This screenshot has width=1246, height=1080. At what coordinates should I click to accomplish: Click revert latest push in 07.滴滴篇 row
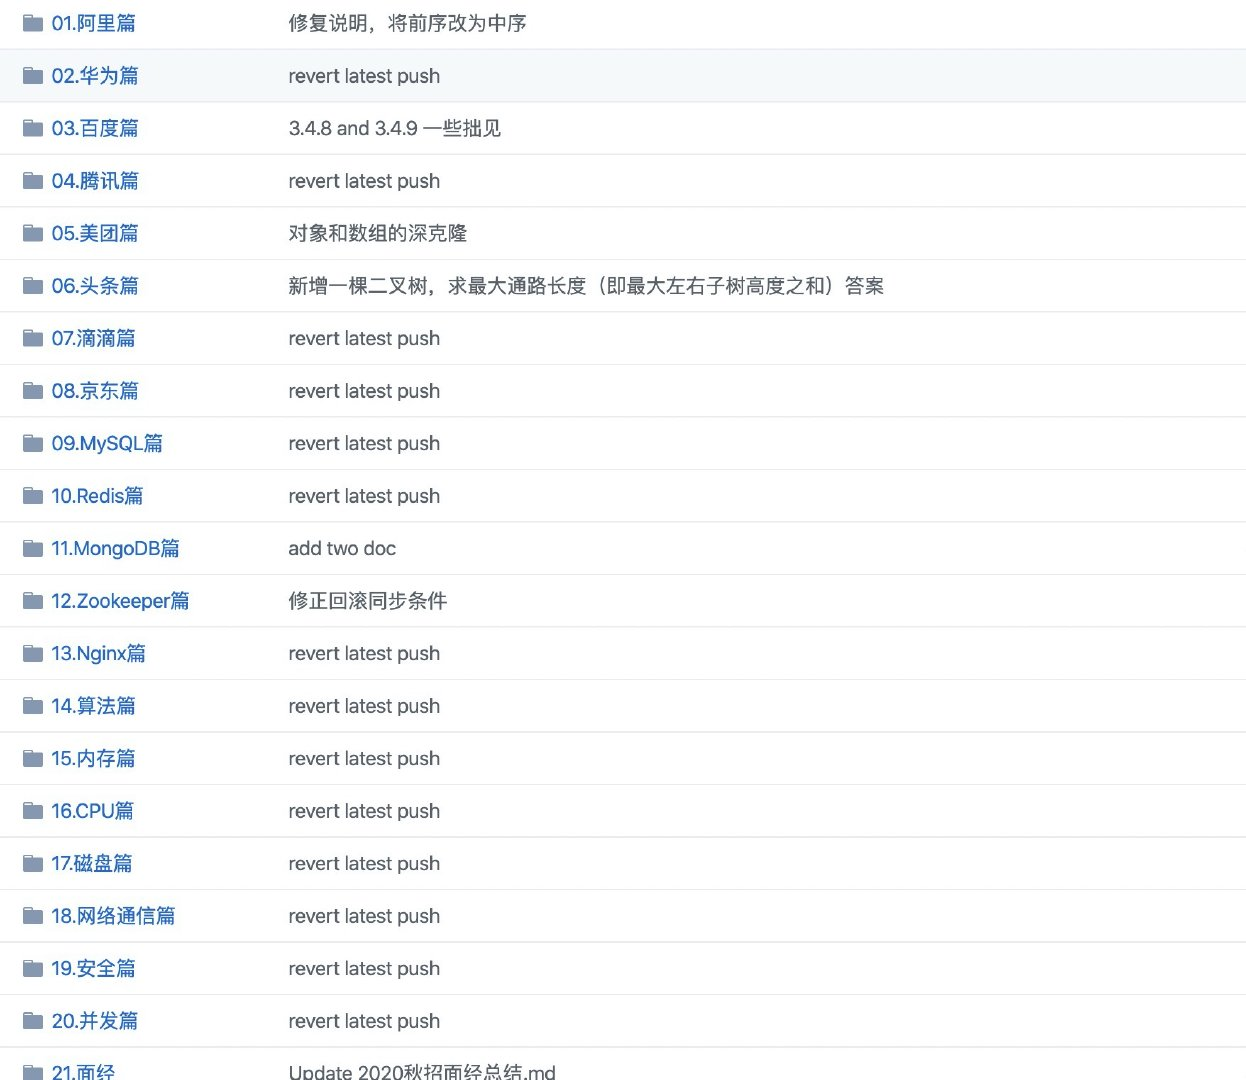(x=364, y=338)
